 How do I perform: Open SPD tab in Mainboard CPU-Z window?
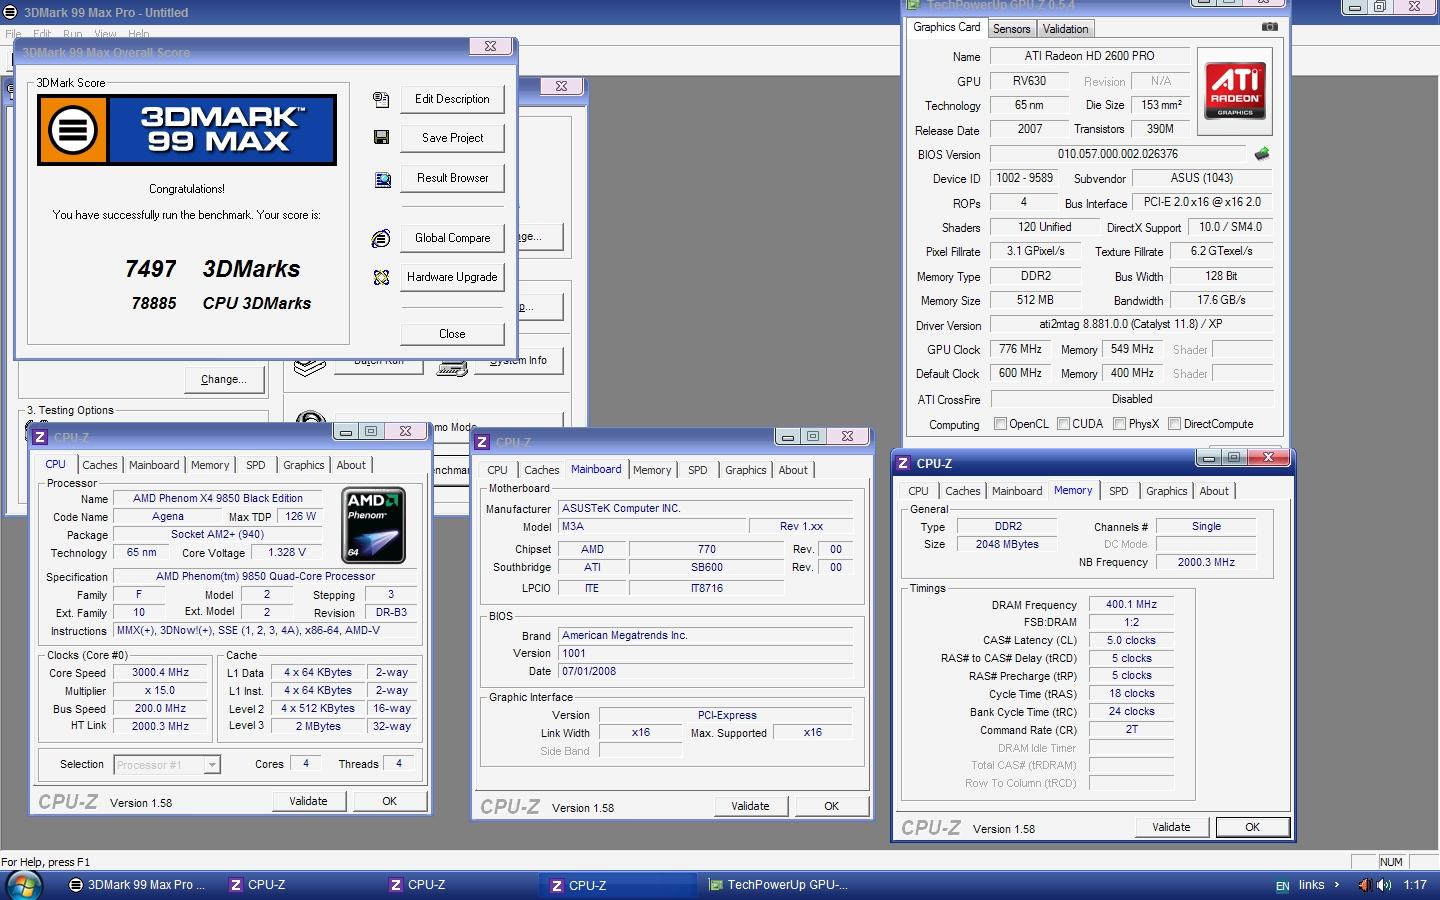[x=698, y=470]
